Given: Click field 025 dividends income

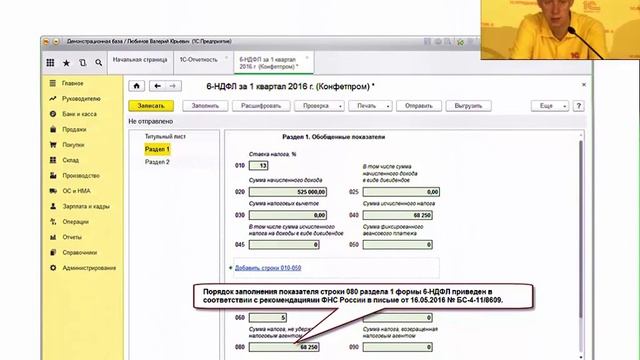Looking at the screenshot, I should pos(401,192).
